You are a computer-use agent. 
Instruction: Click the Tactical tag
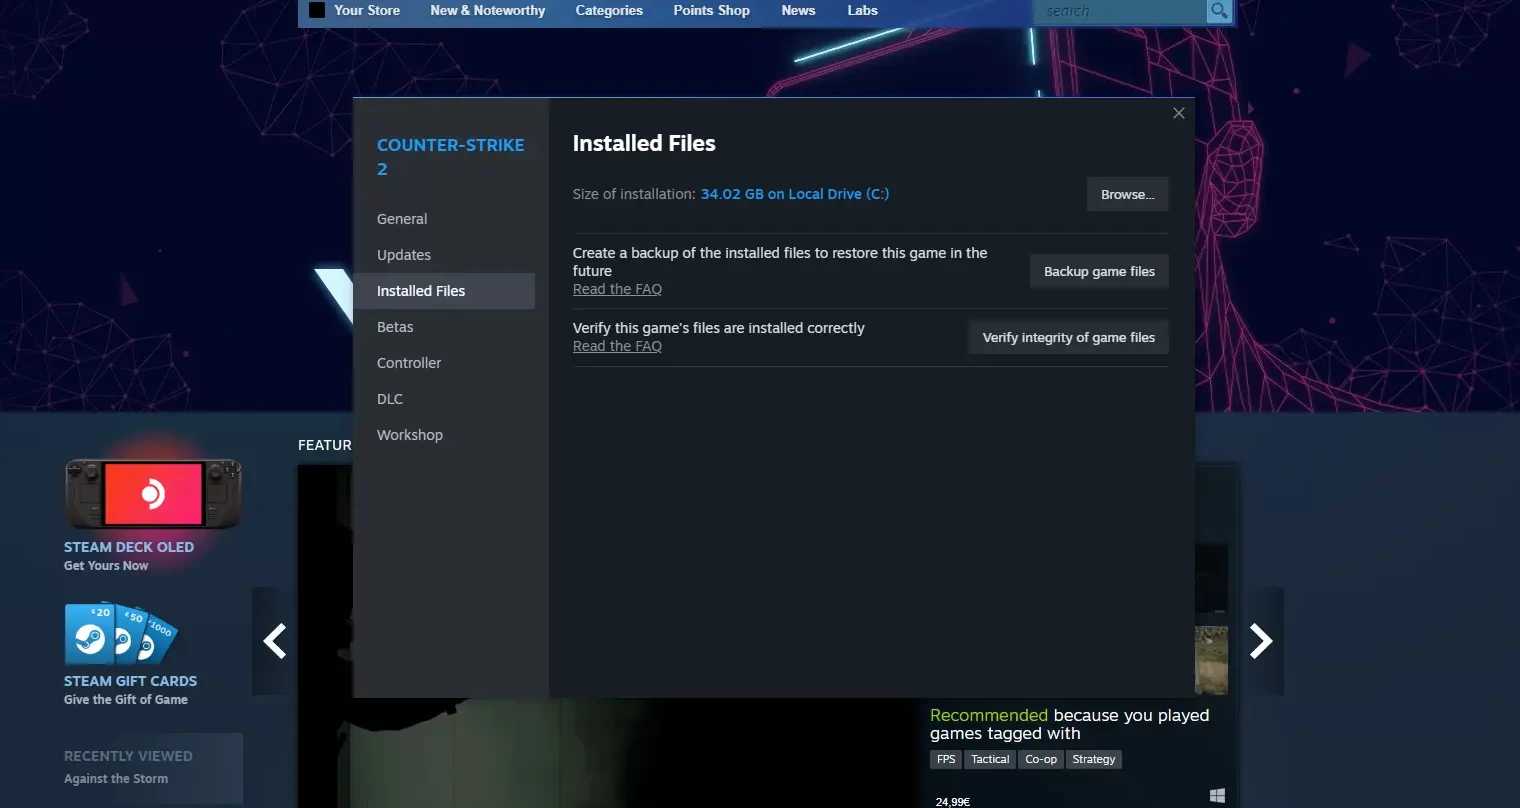[990, 759]
